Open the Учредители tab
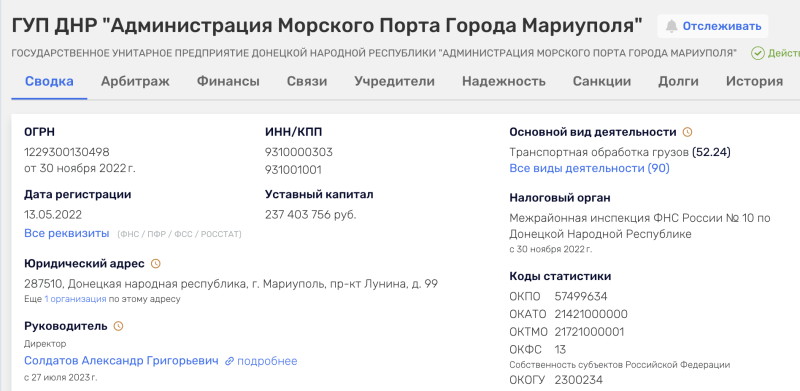The height and width of the screenshot is (391, 800). point(394,81)
